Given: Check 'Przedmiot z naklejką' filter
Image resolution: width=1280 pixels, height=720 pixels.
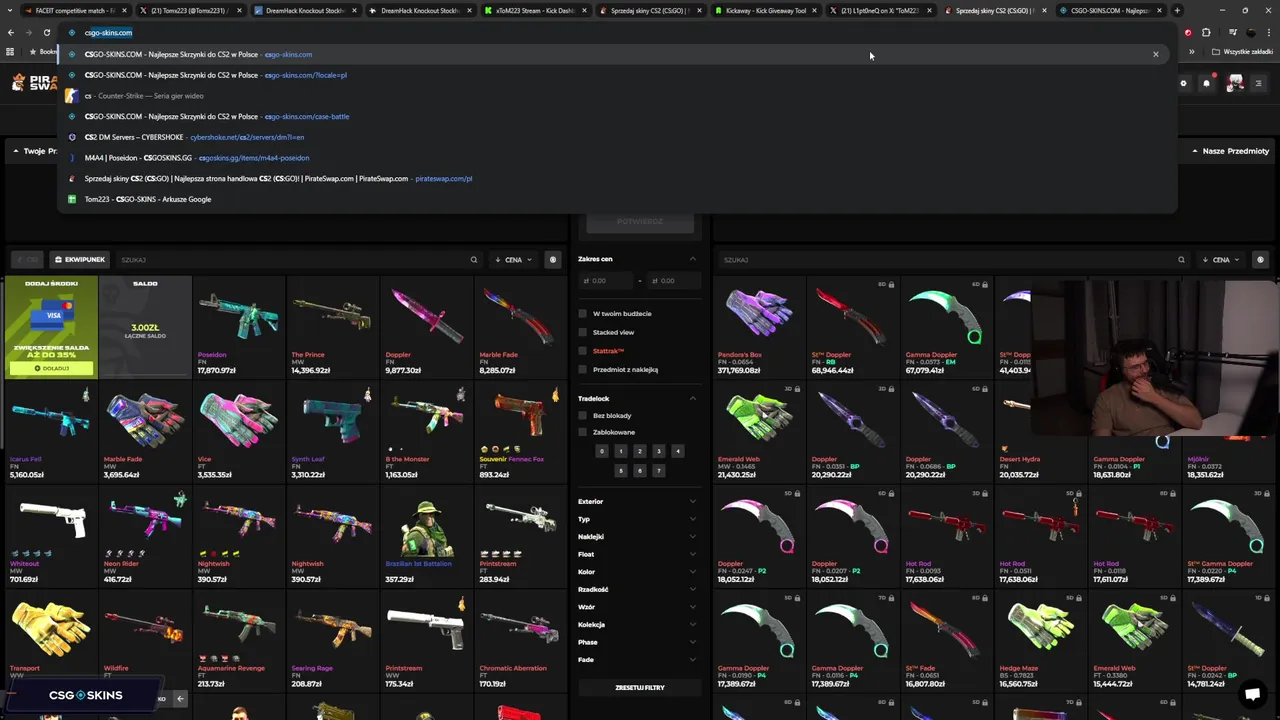Looking at the screenshot, I should [x=582, y=370].
